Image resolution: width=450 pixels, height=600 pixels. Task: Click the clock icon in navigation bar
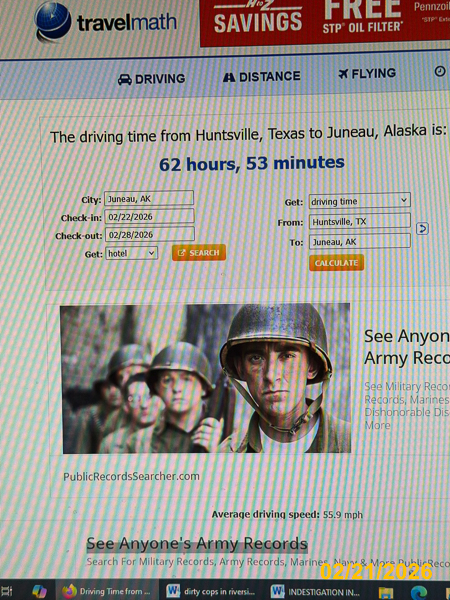point(440,71)
